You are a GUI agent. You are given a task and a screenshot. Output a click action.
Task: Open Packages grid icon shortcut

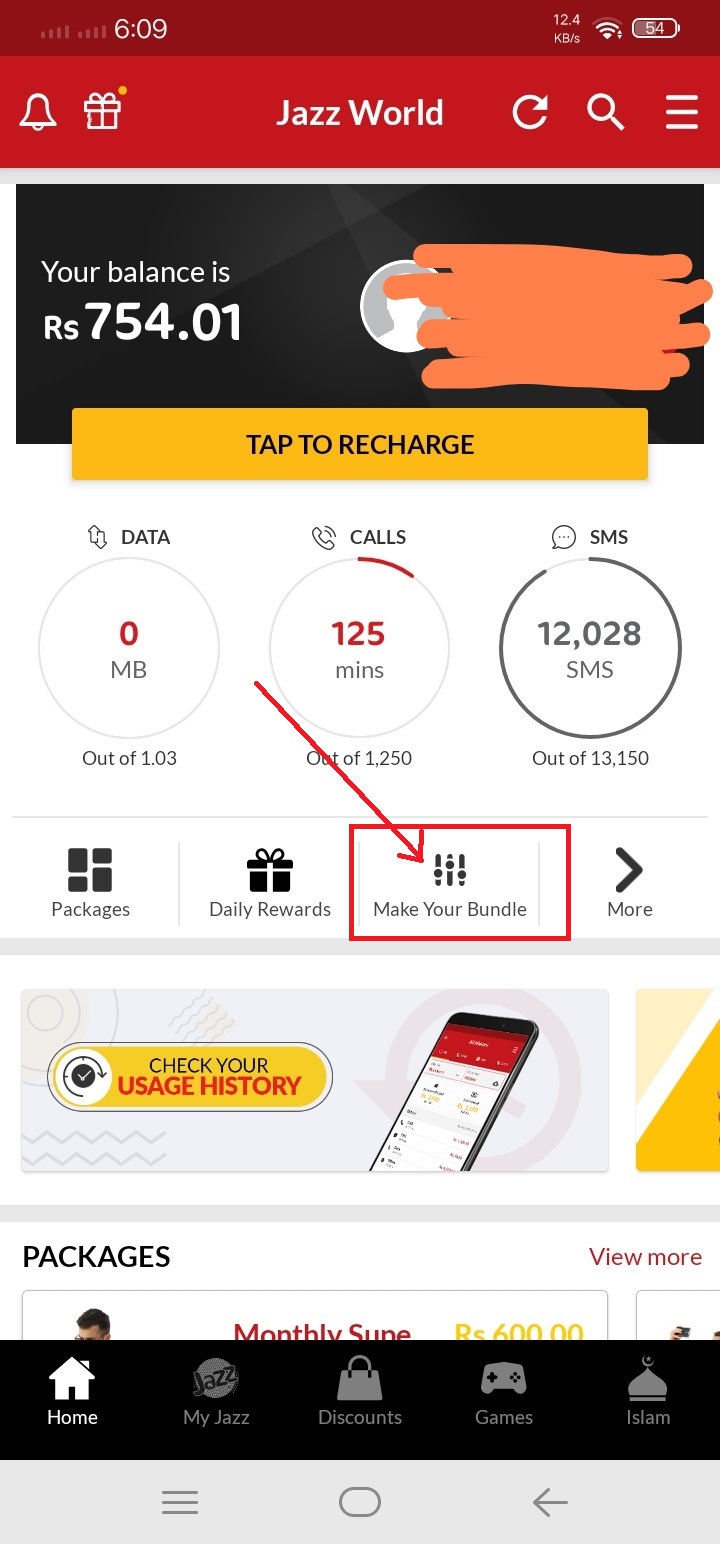(x=90, y=883)
